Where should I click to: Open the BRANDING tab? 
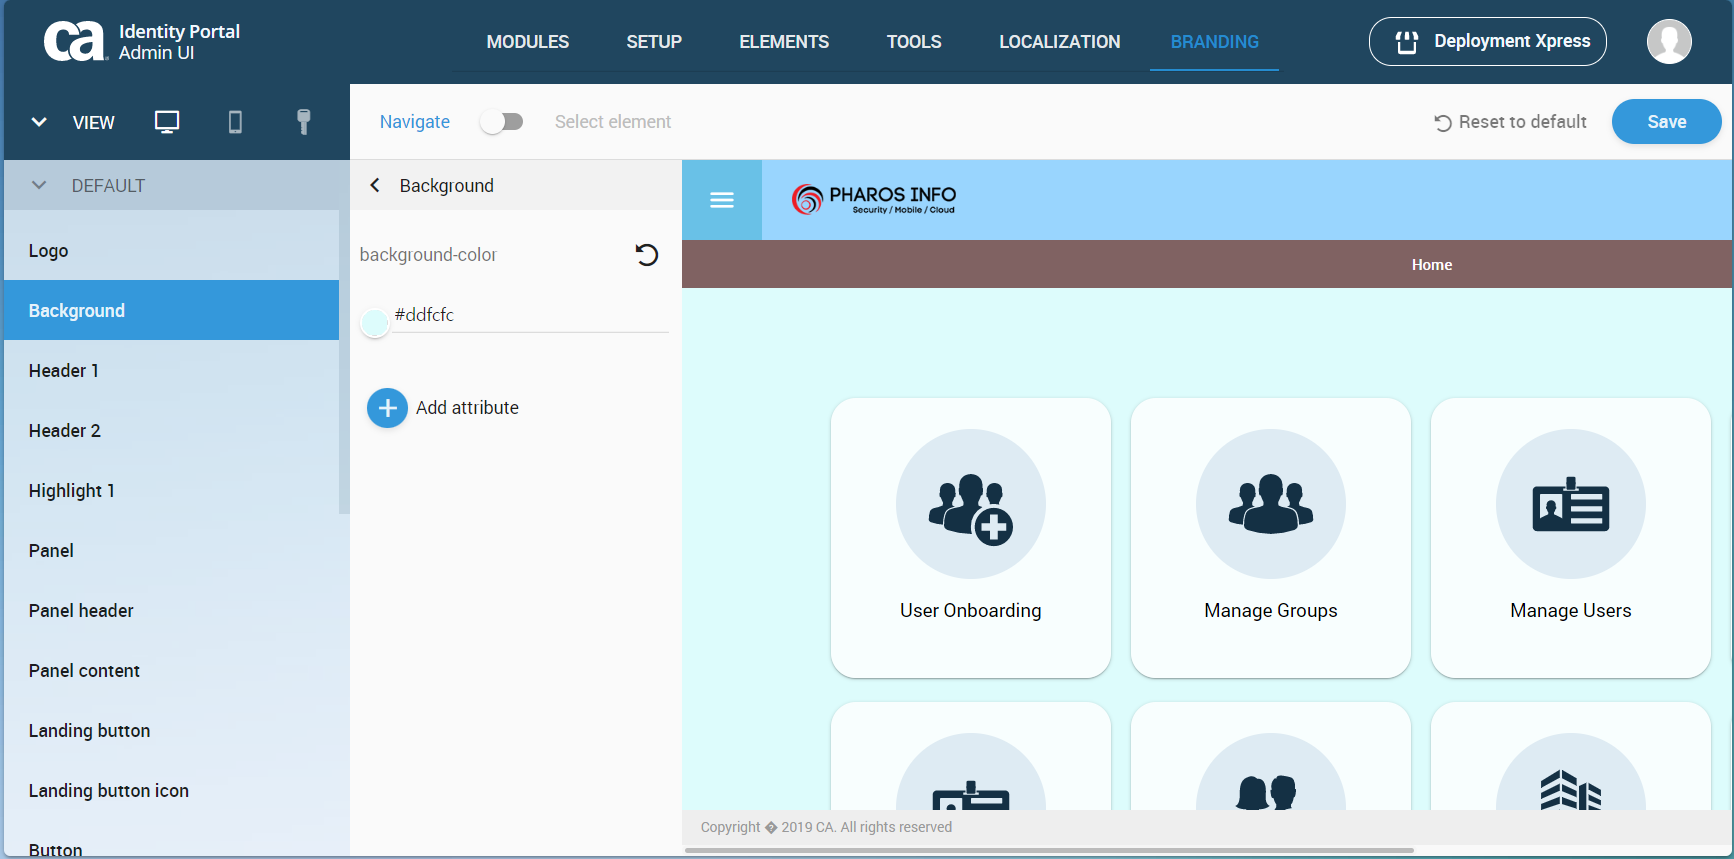click(x=1215, y=42)
